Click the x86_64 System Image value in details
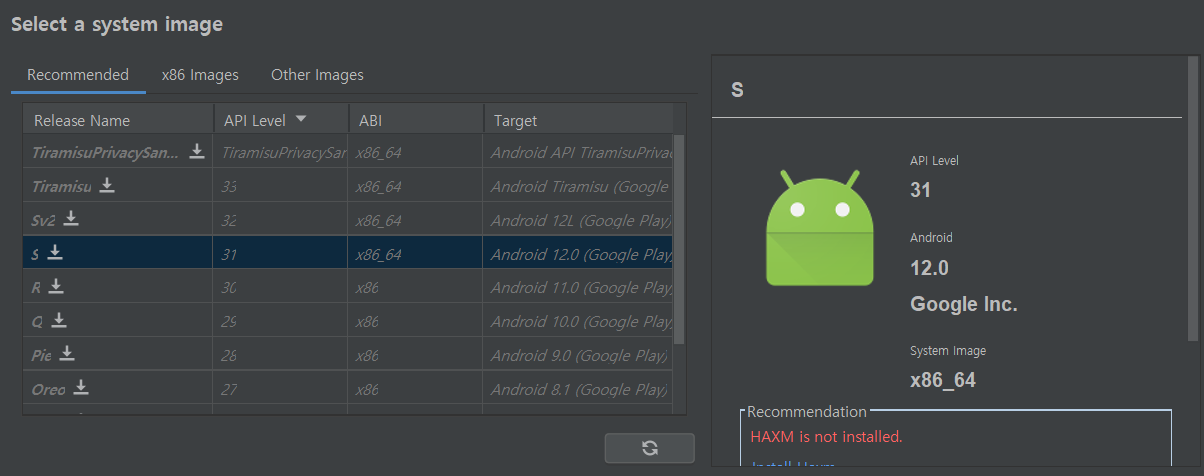 (x=942, y=380)
